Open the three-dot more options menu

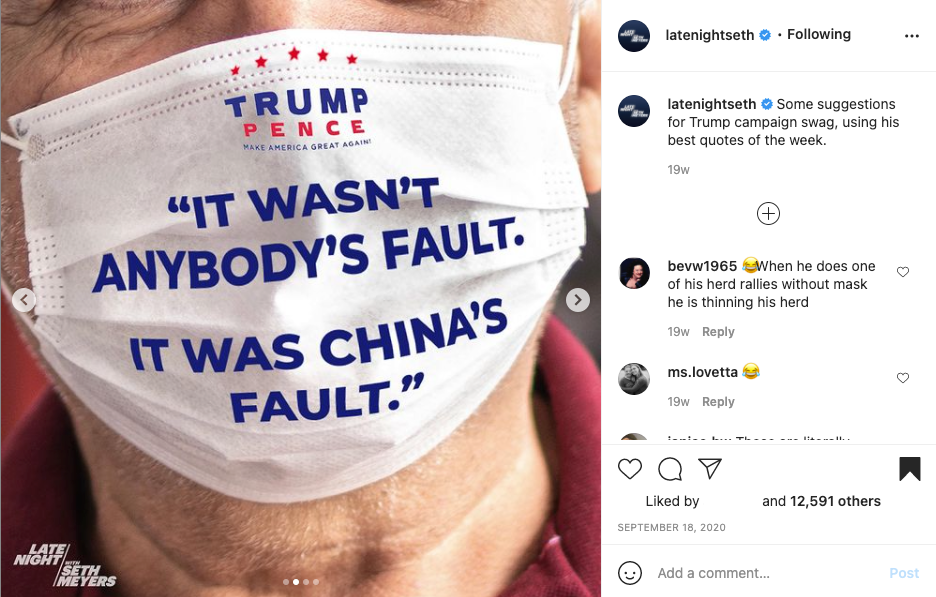(912, 36)
